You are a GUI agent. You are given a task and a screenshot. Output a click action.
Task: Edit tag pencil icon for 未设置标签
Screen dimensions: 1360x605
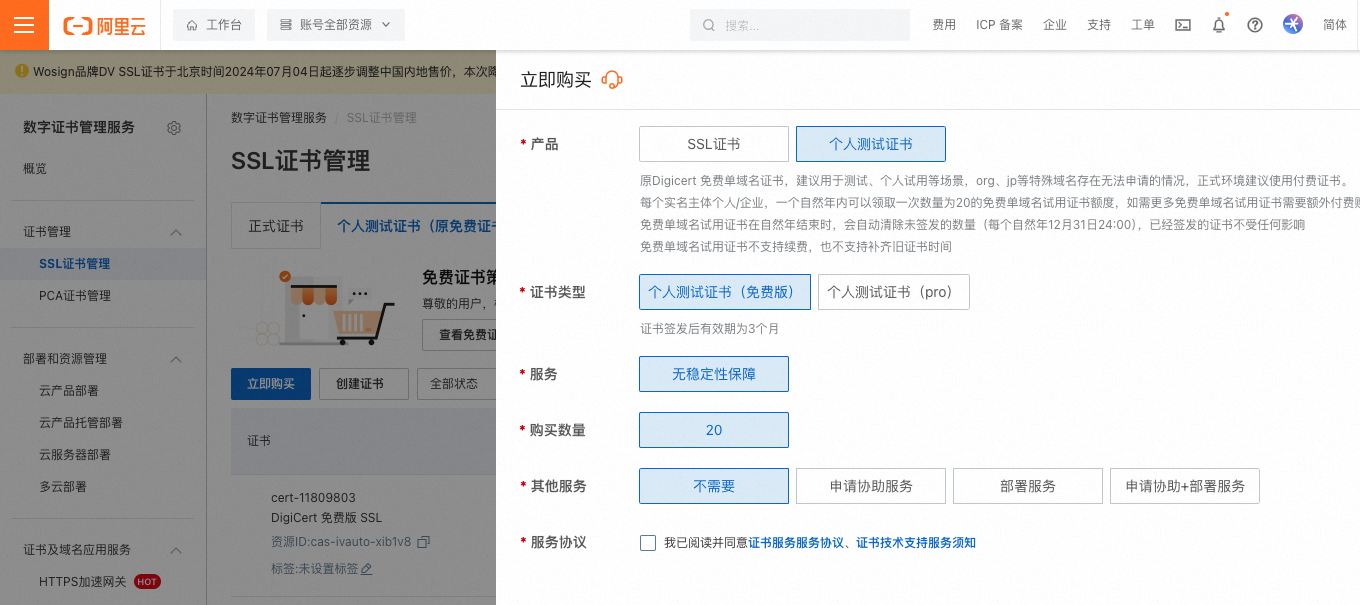point(366,569)
